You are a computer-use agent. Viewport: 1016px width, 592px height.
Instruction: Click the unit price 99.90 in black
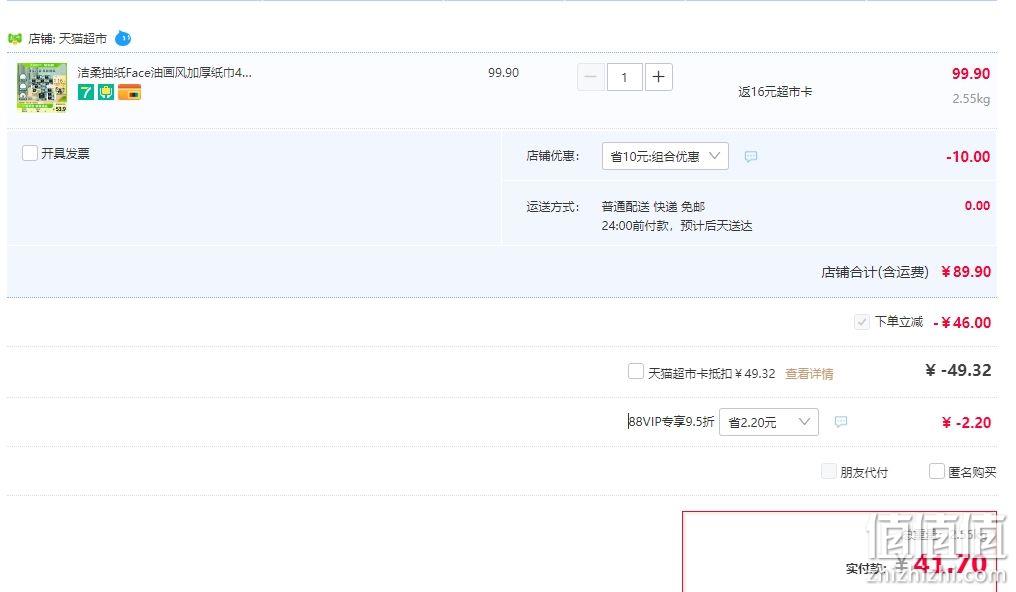pos(503,73)
